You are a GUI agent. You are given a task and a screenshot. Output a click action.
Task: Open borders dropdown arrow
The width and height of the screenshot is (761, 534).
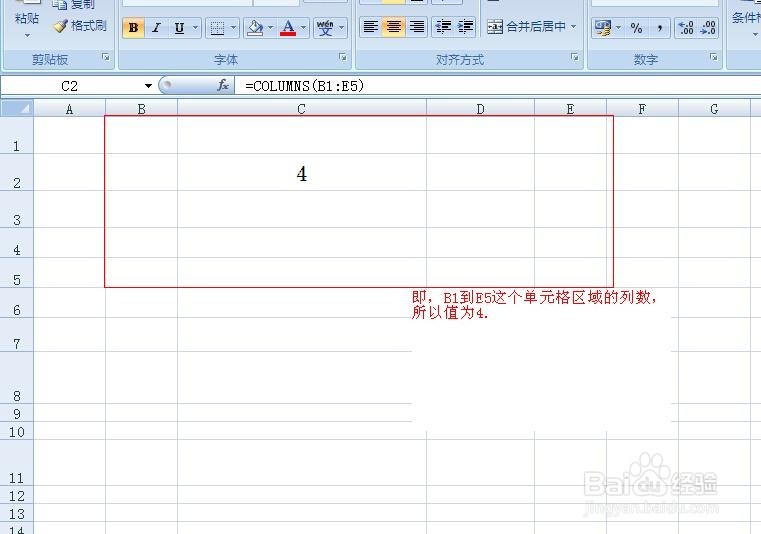point(233,28)
